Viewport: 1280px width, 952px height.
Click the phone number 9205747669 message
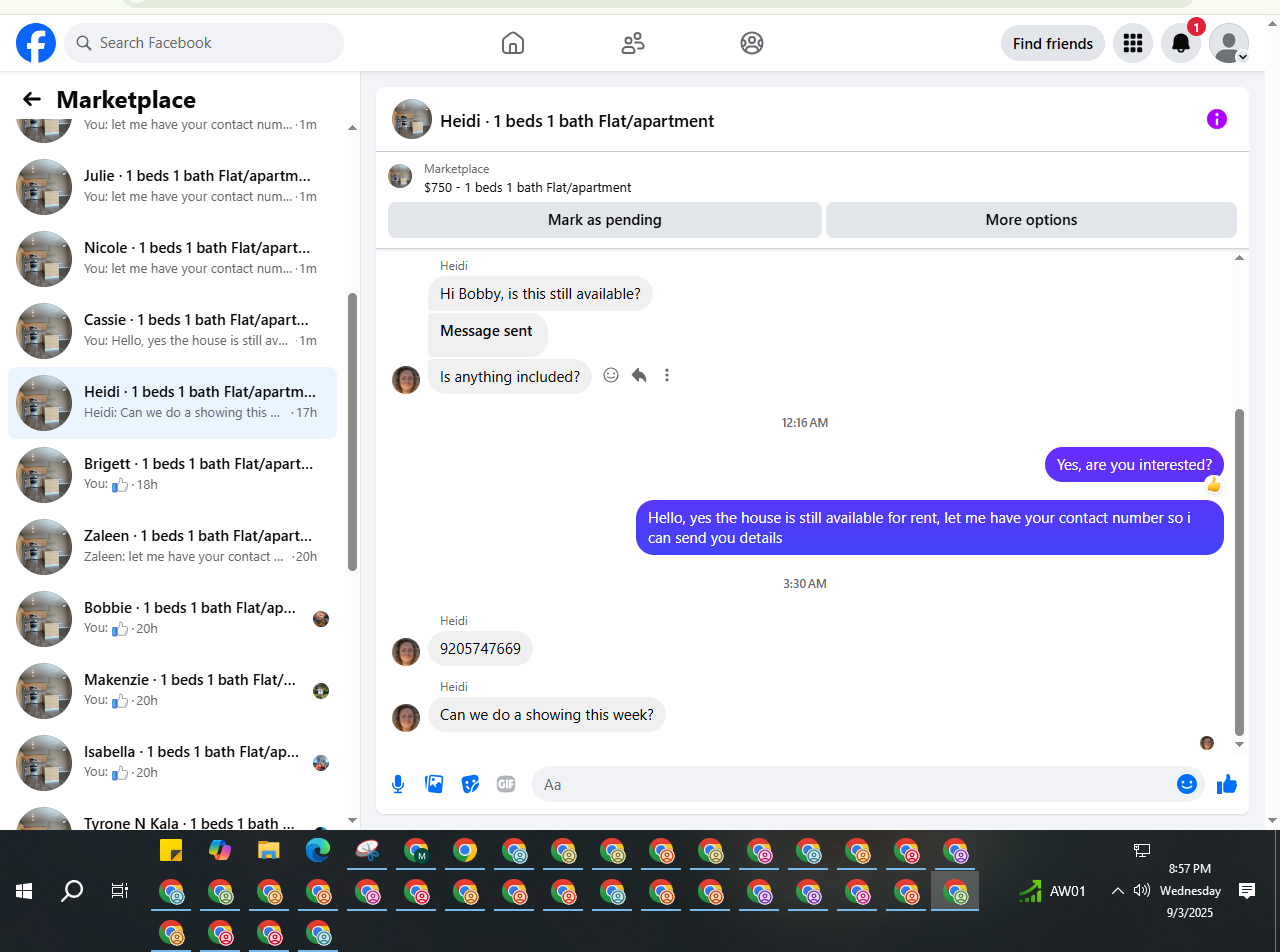click(480, 649)
